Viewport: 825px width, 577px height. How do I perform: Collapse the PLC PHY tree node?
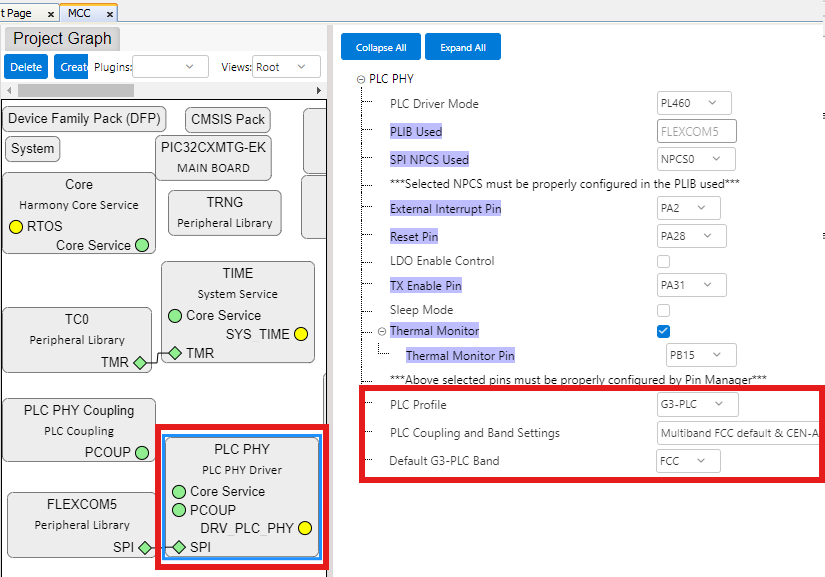tap(360, 79)
